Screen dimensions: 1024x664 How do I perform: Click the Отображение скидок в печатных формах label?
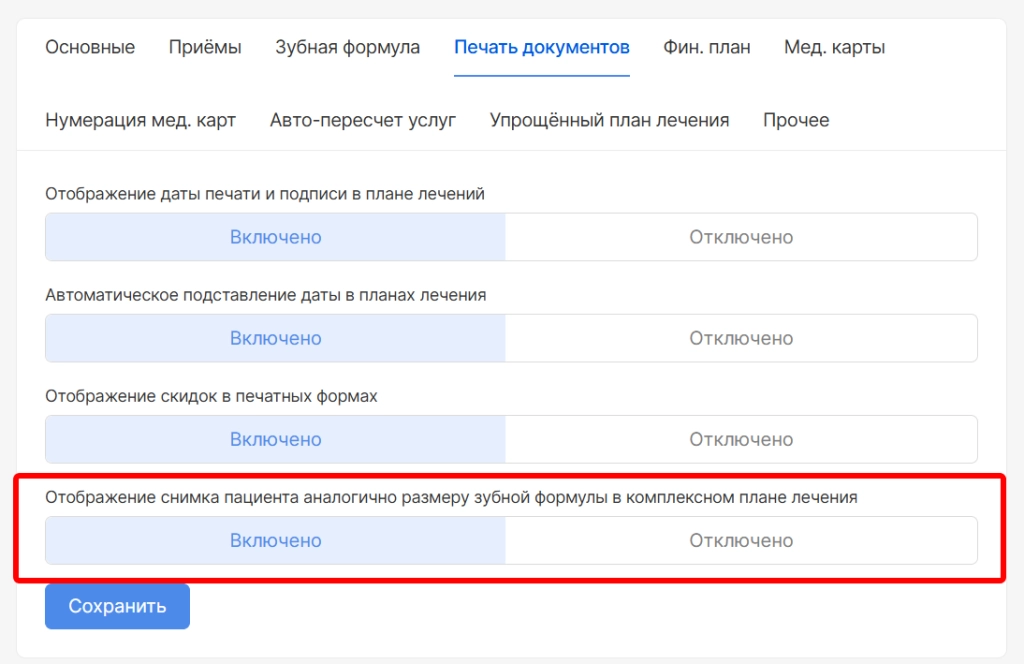click(x=211, y=396)
